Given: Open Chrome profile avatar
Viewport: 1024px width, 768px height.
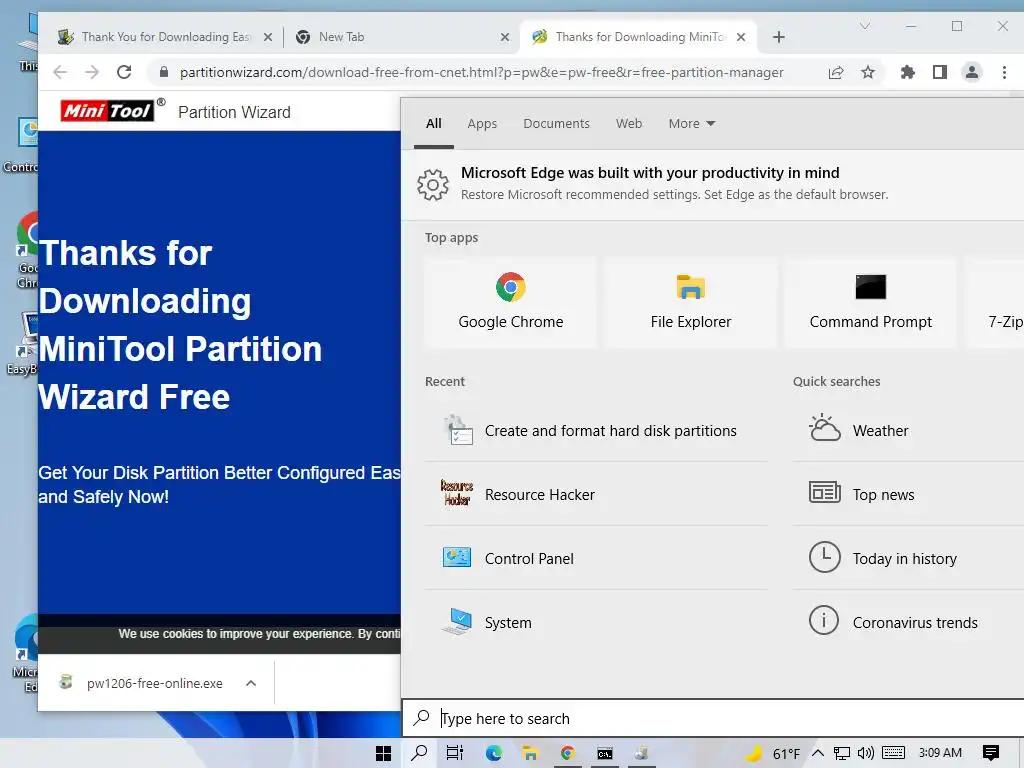Looking at the screenshot, I should point(972,72).
